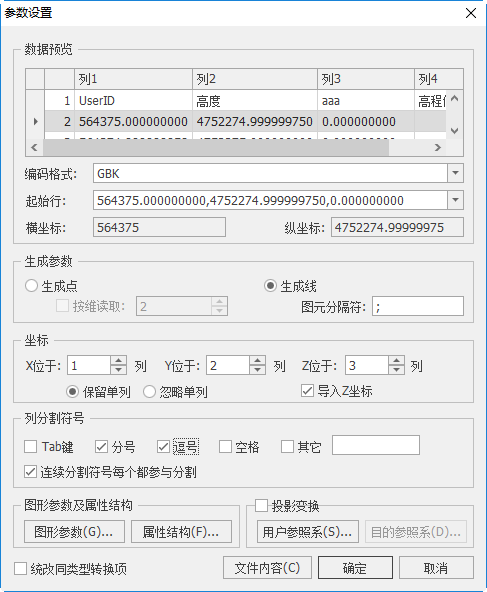Select row 2 via its row header arrow
The height and width of the screenshot is (592, 487).
(35, 122)
